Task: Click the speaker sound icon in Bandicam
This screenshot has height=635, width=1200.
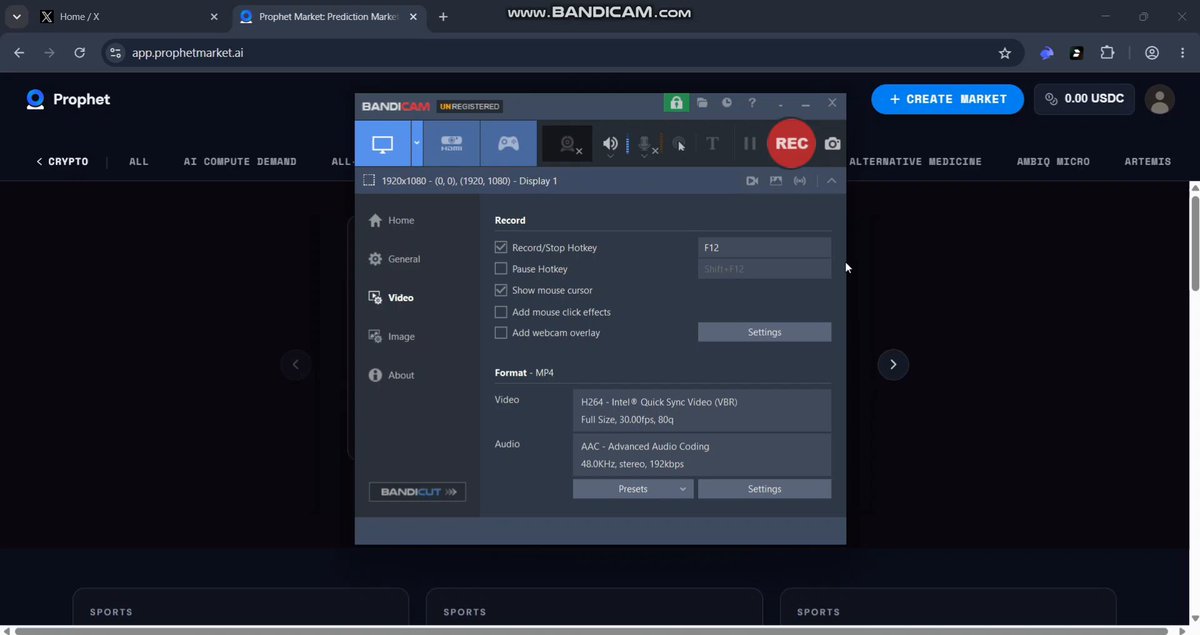Action: coord(610,145)
